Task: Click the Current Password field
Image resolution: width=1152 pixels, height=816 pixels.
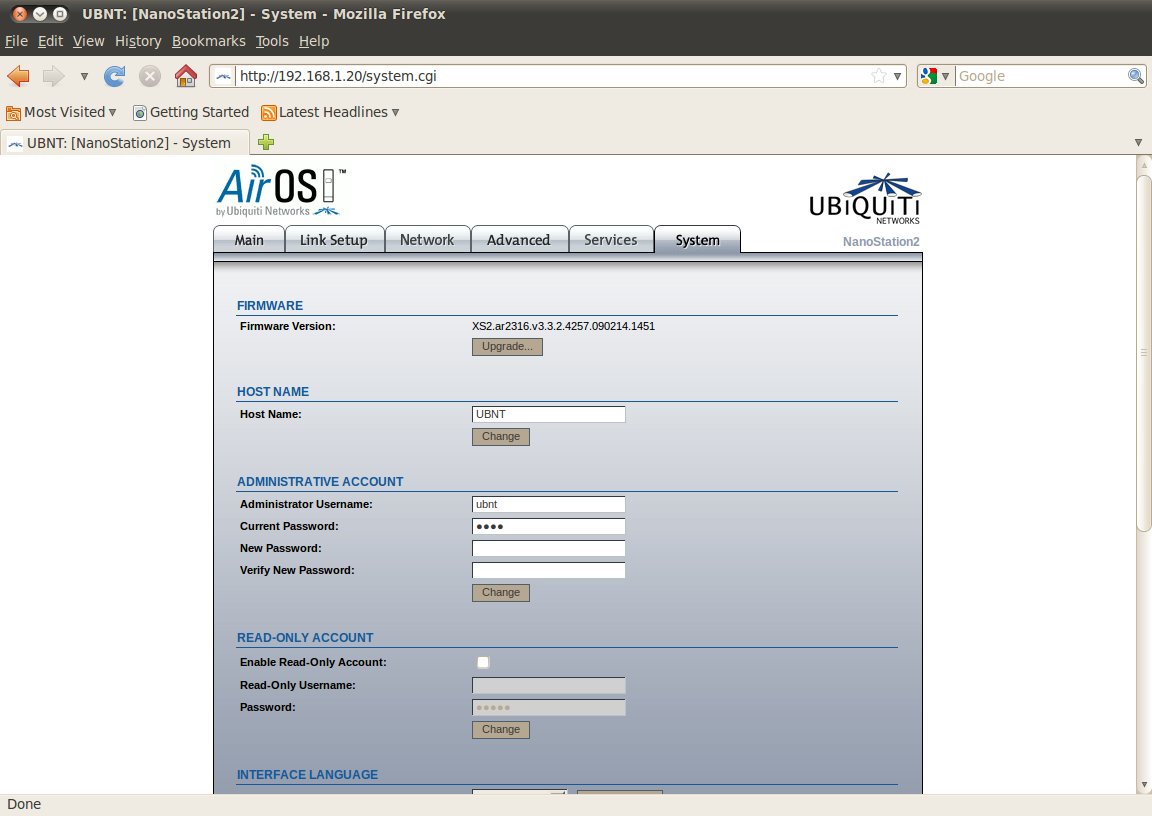Action: click(x=548, y=527)
